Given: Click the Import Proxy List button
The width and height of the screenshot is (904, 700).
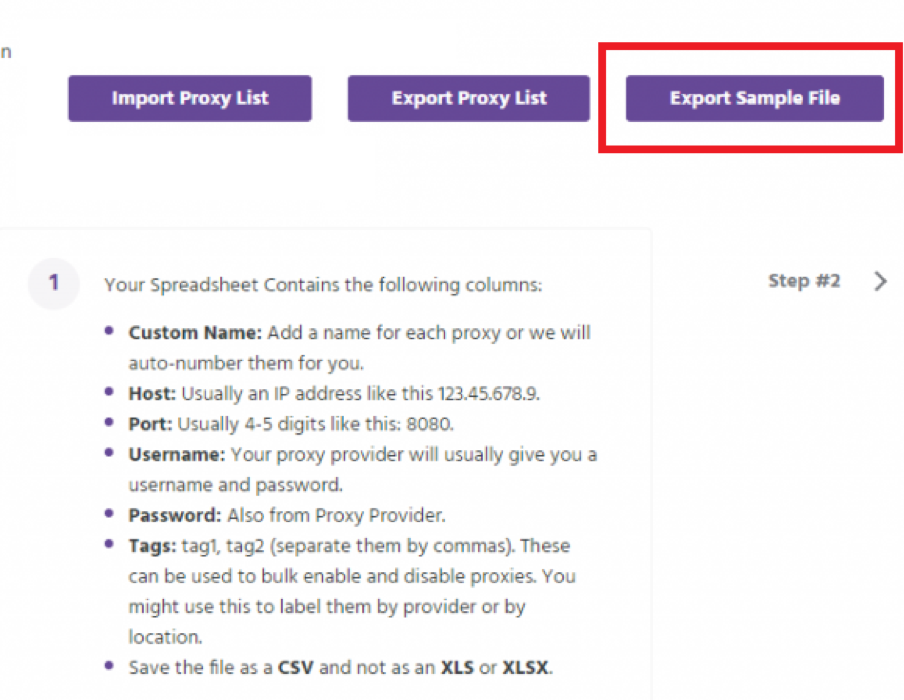Looking at the screenshot, I should (x=190, y=98).
